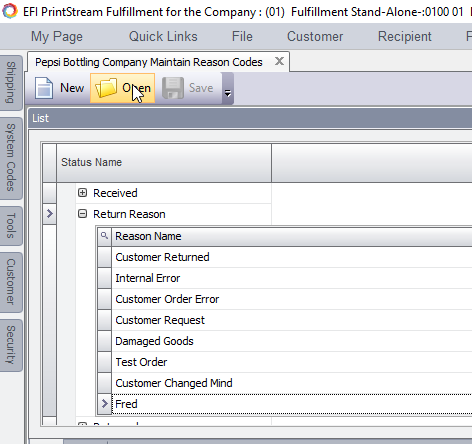Screen dimensions: 472x444
Task: Click the row selector beside Test Order
Action: tap(104, 362)
